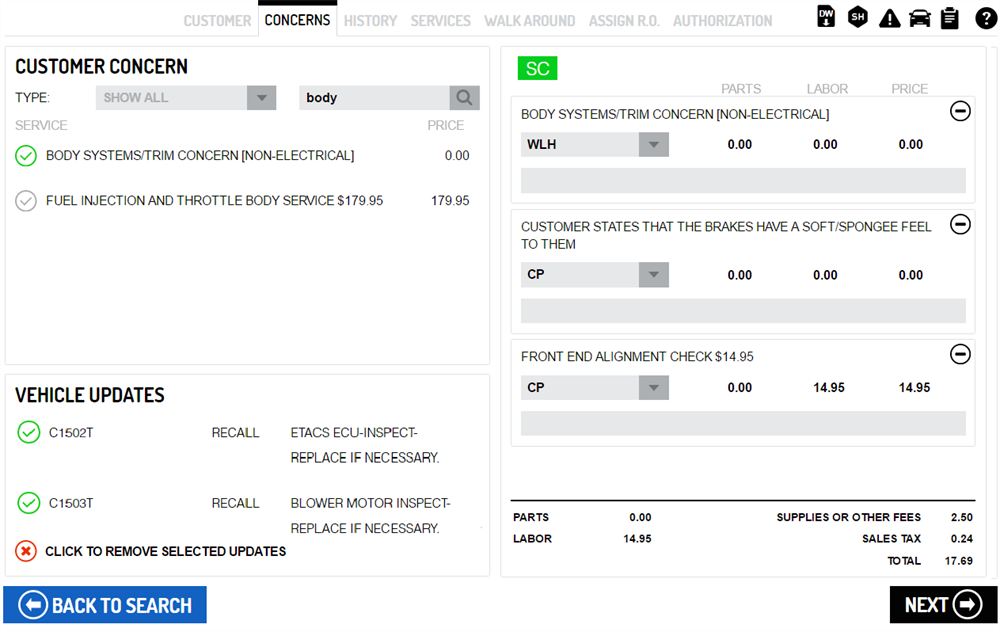This screenshot has width=1000, height=632.
Task: Open the WLH pay type dropdown
Action: 594,145
